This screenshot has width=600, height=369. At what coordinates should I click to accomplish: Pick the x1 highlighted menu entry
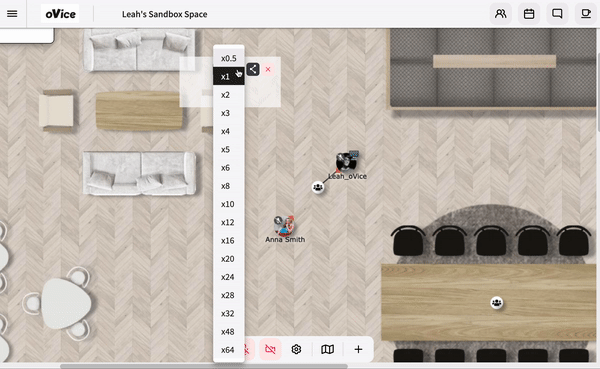[229, 76]
